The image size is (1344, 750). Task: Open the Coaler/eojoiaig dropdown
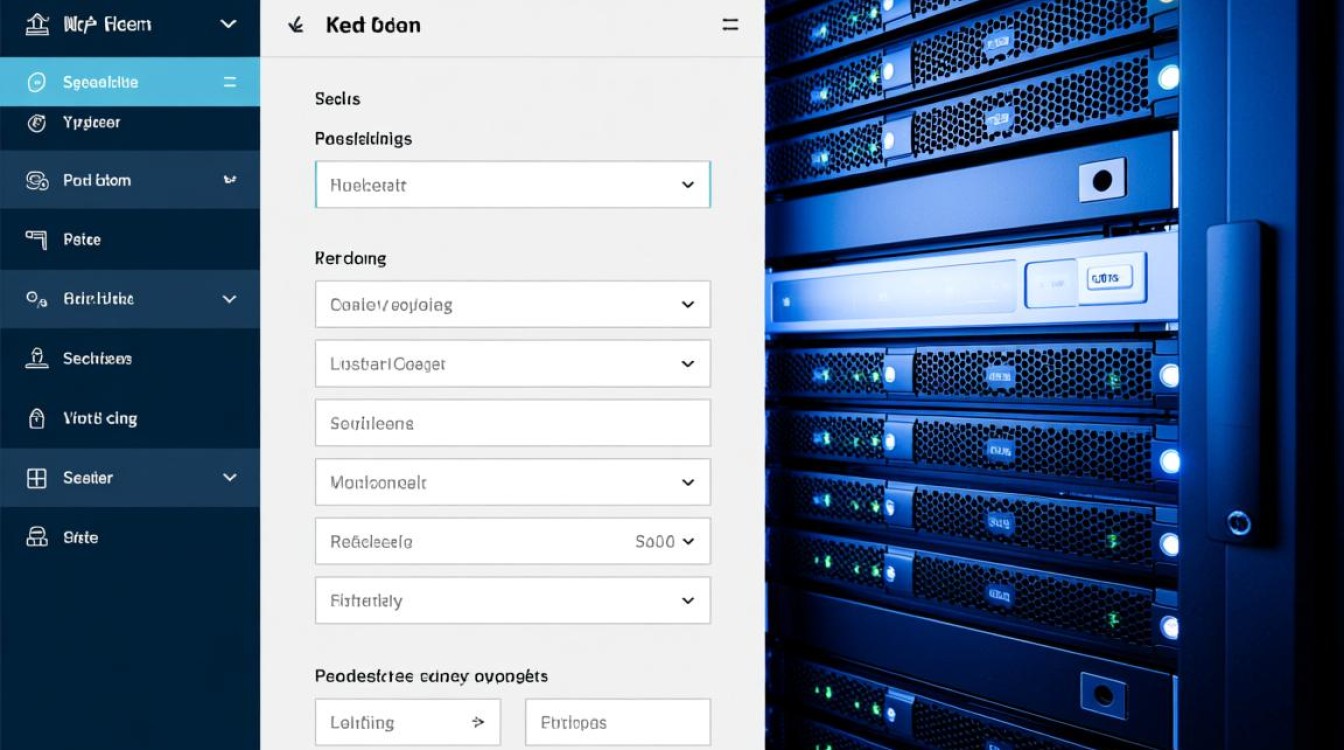(x=512, y=304)
